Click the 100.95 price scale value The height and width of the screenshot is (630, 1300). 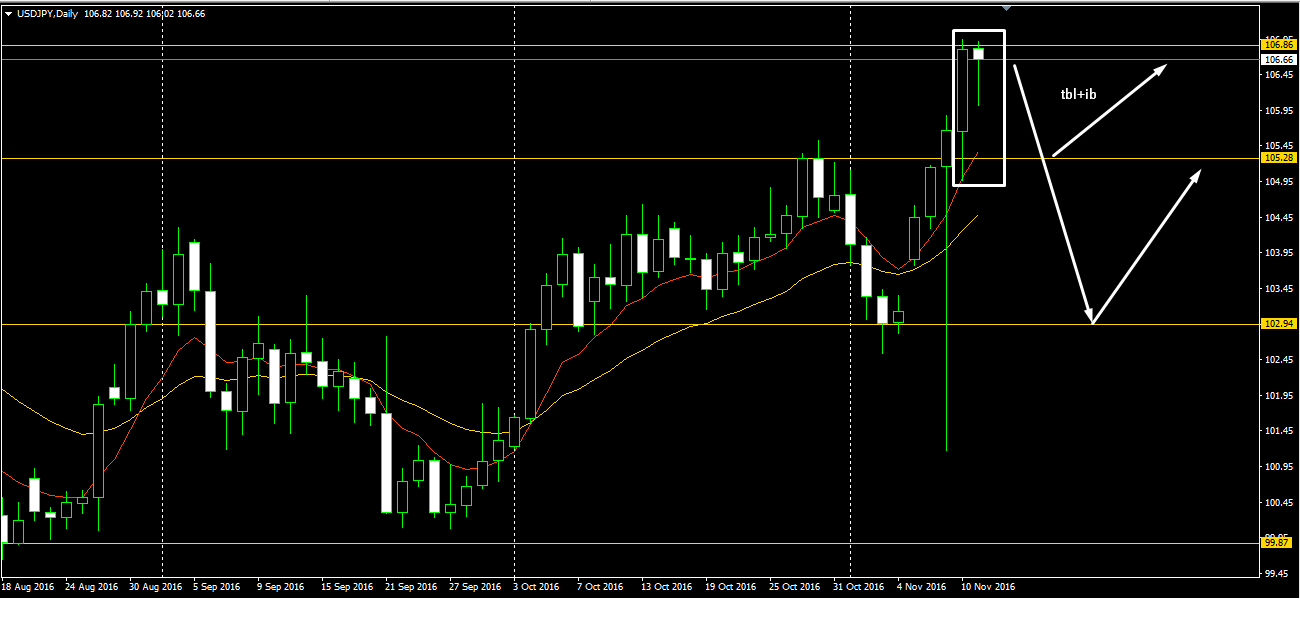tap(1279, 467)
